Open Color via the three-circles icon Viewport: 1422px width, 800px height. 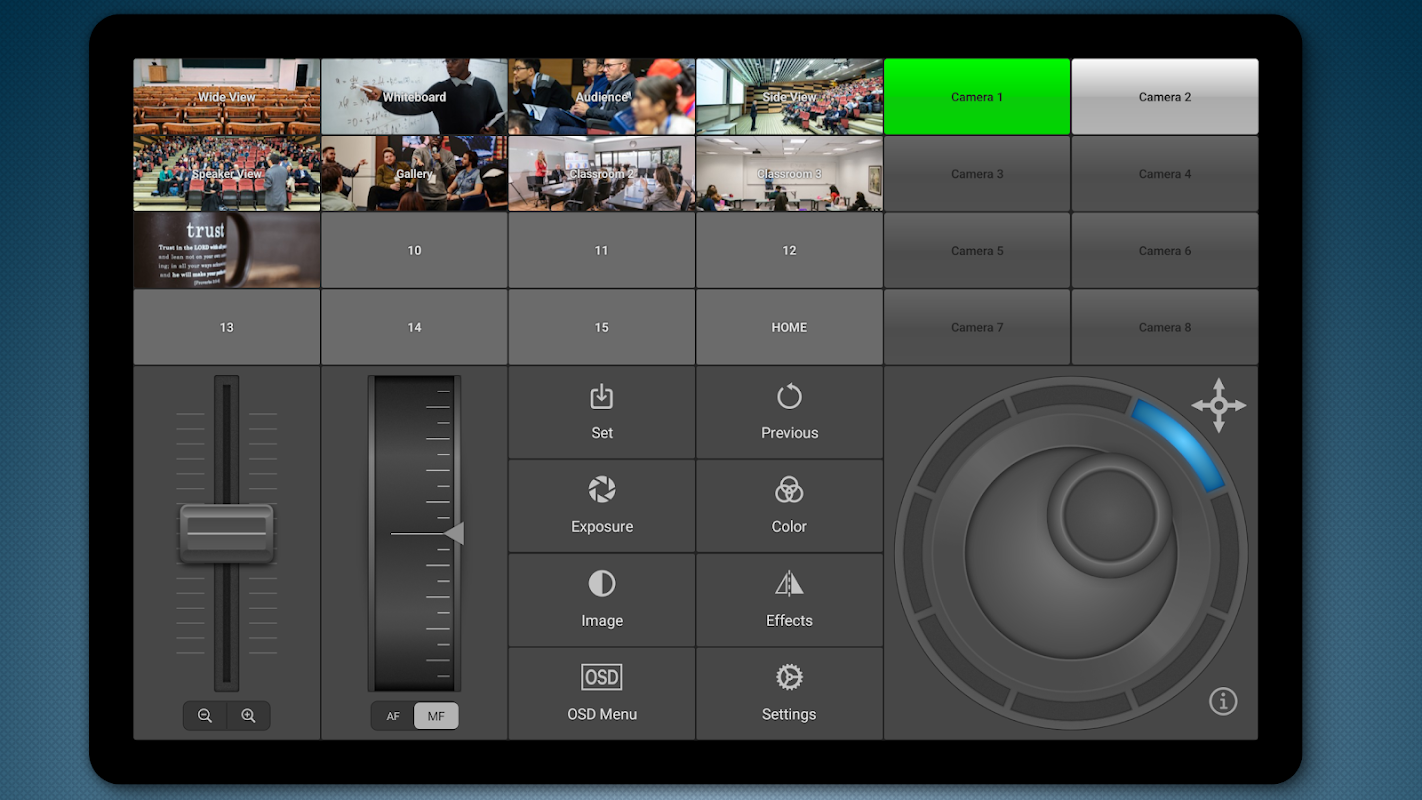789,490
